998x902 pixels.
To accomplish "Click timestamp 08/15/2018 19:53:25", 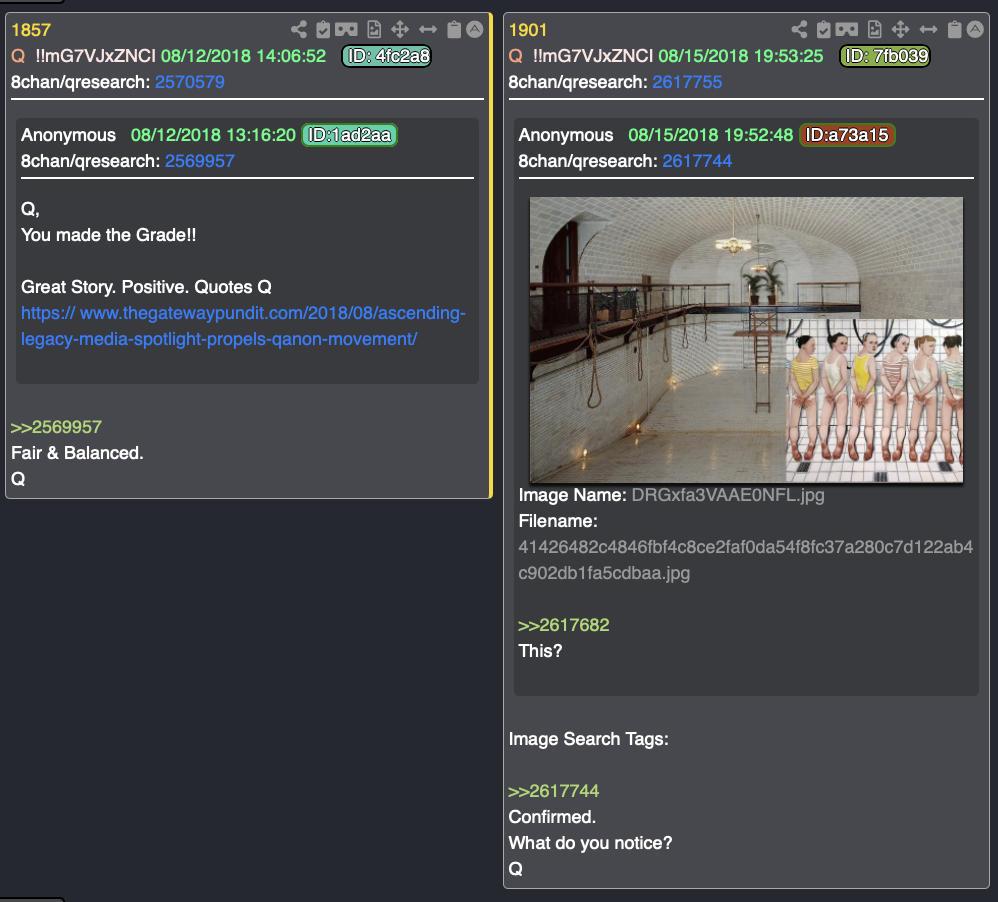I will click(741, 56).
